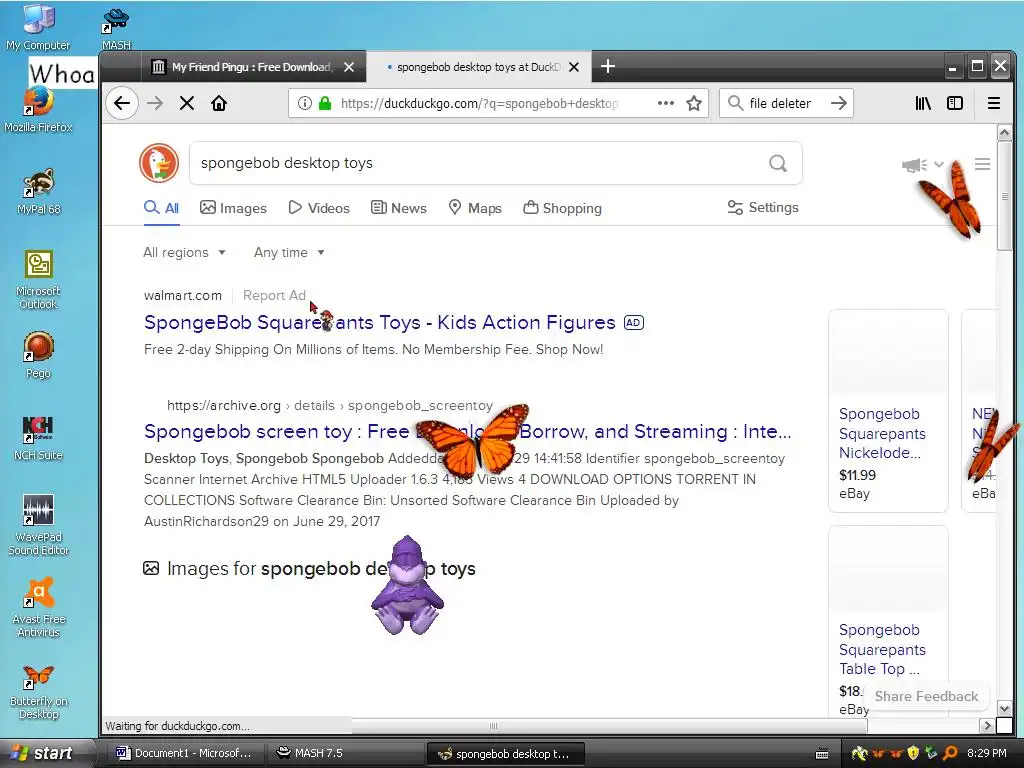Go back with the browser back arrow
The height and width of the screenshot is (768, 1024).
122,103
